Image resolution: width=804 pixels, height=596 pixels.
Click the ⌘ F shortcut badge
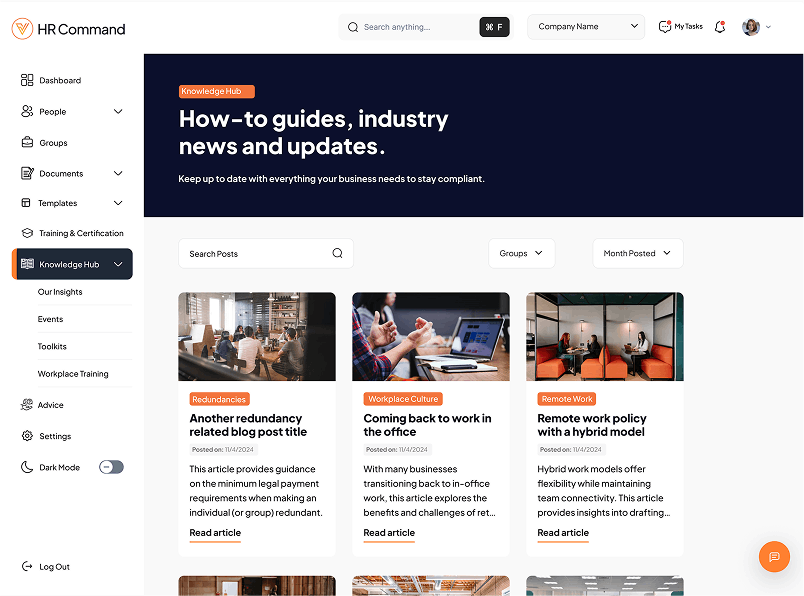tap(494, 27)
